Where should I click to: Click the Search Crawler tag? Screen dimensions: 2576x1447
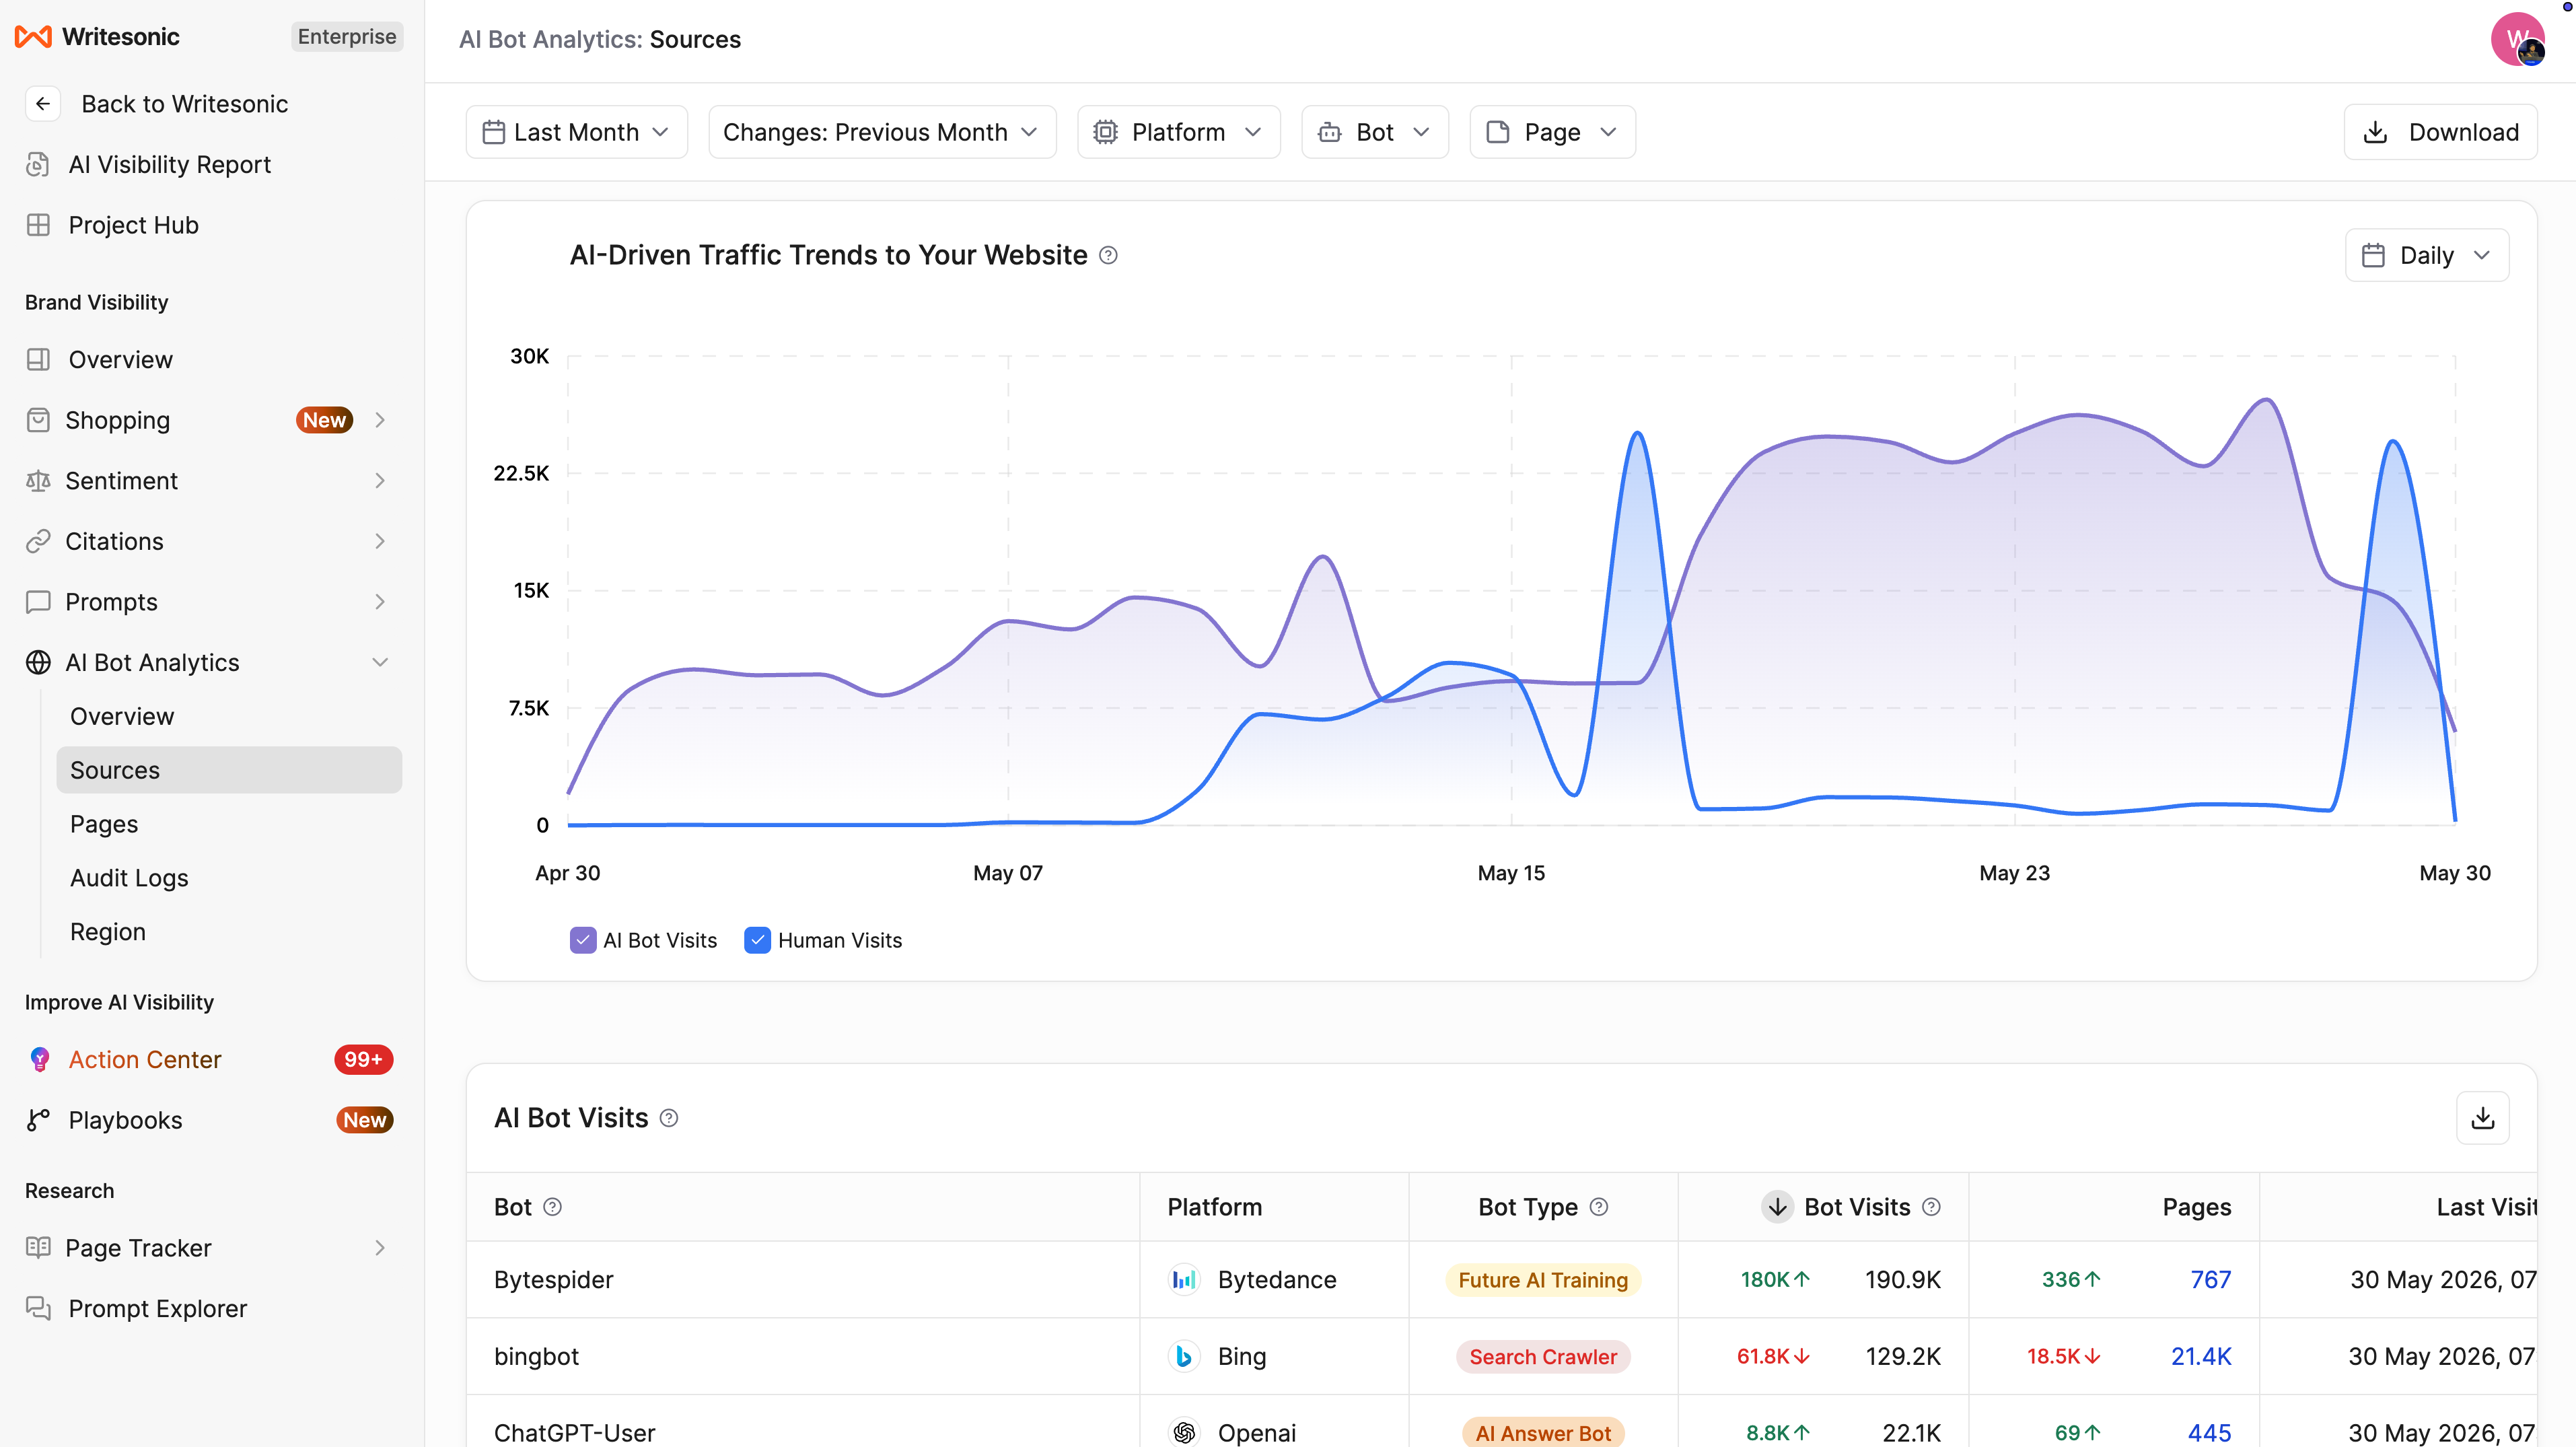point(1543,1357)
